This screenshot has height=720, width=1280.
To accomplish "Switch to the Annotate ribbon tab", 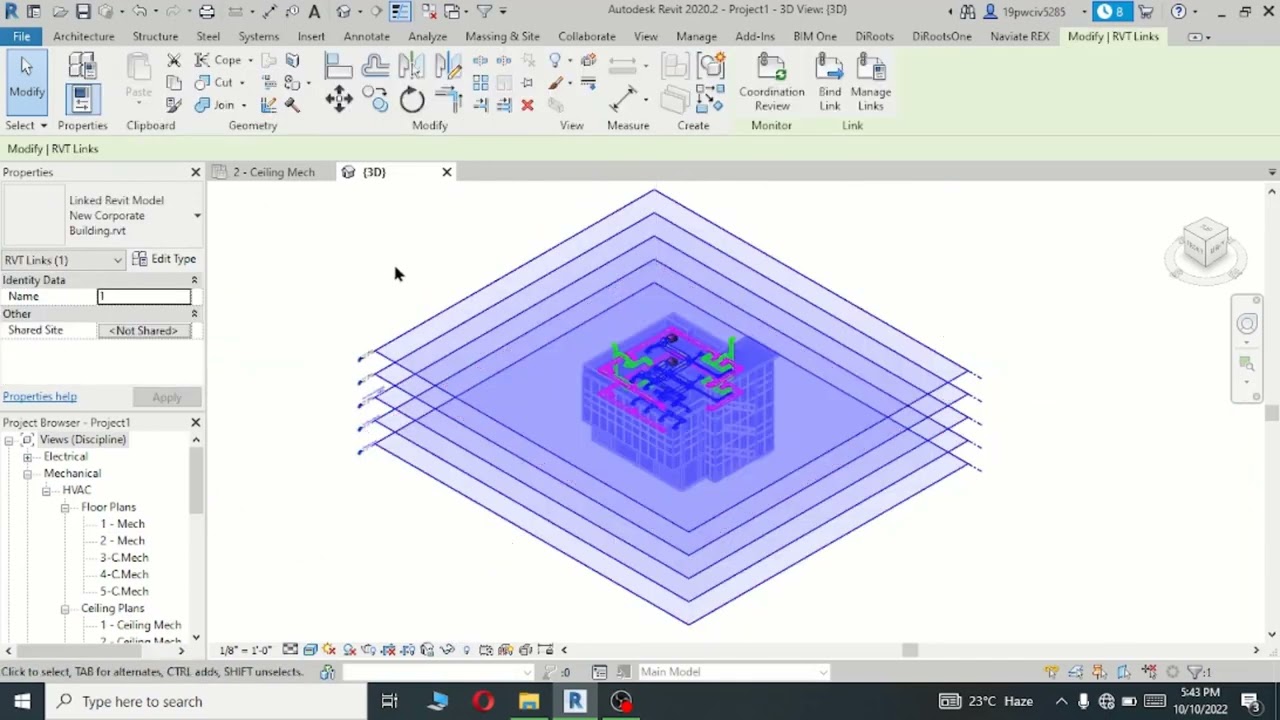I will point(366,36).
